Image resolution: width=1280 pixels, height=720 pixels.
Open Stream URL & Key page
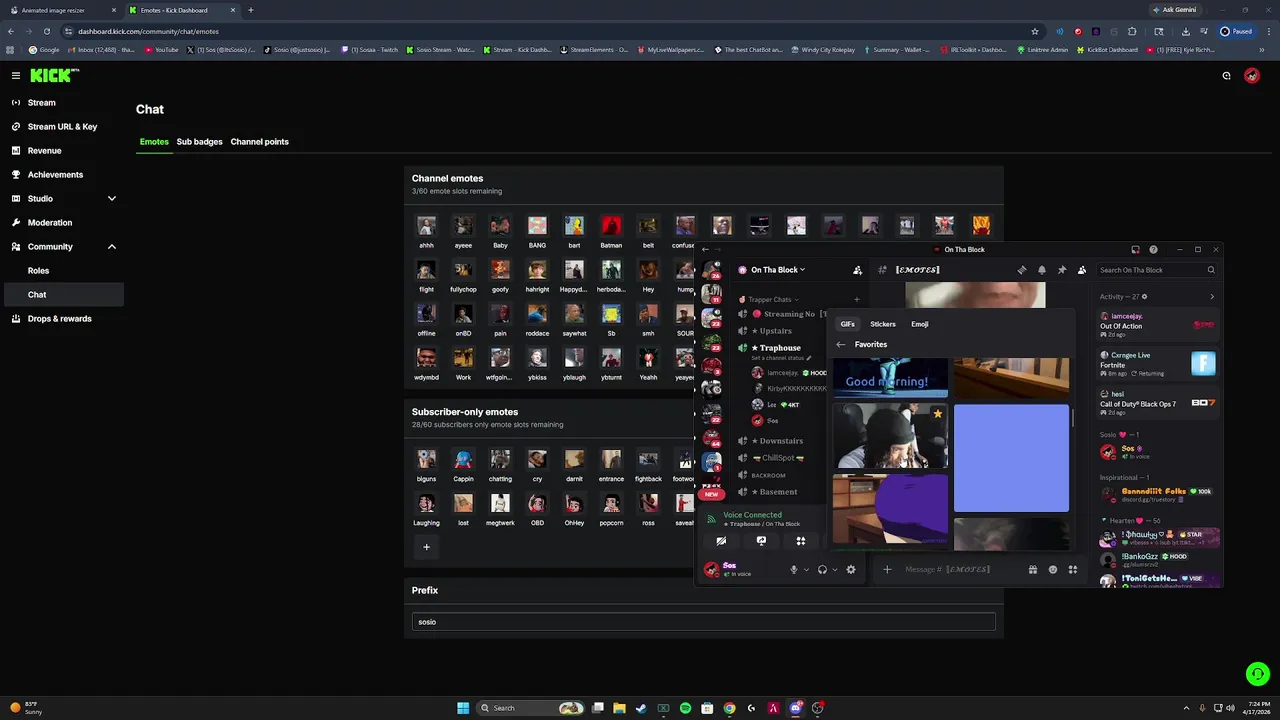[62, 127]
